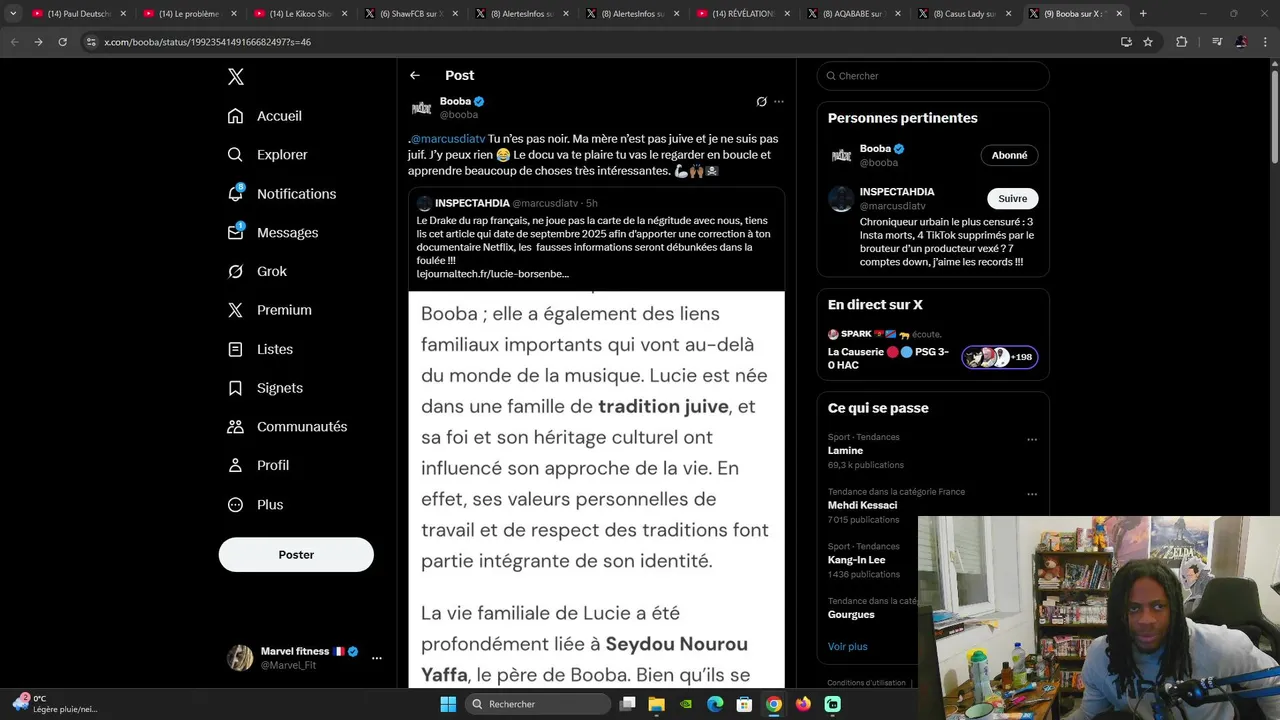Go to Accueil home icon

(x=235, y=116)
